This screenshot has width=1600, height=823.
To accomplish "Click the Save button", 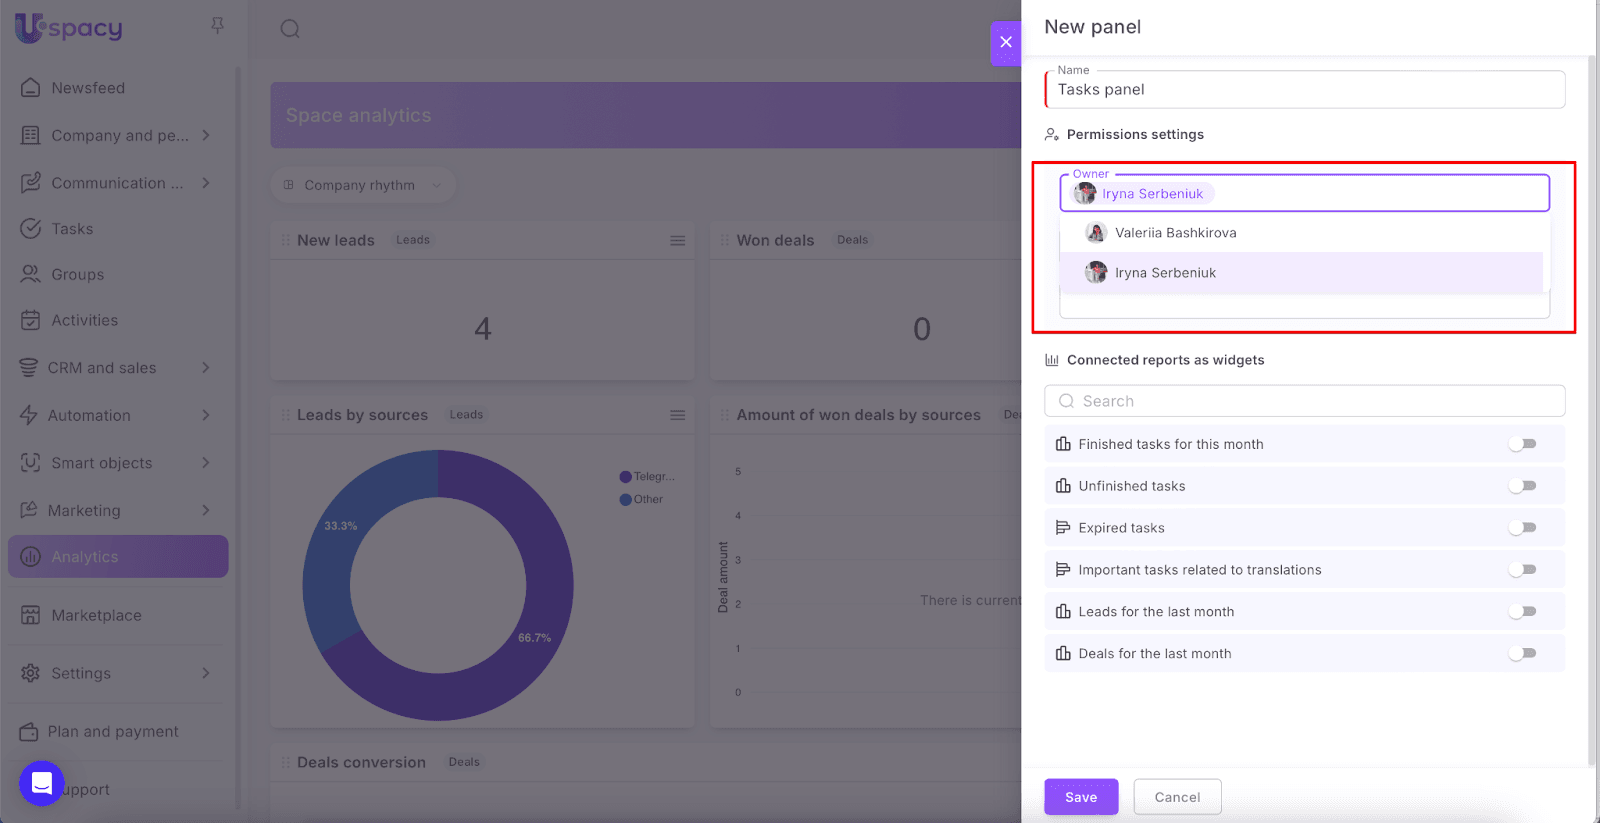I will [x=1080, y=797].
